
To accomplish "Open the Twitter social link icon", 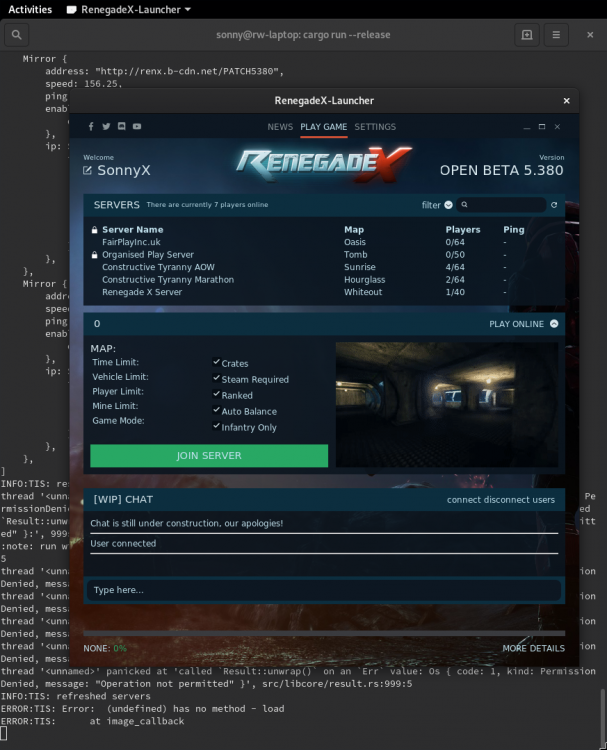I will pyautogui.click(x=106, y=127).
